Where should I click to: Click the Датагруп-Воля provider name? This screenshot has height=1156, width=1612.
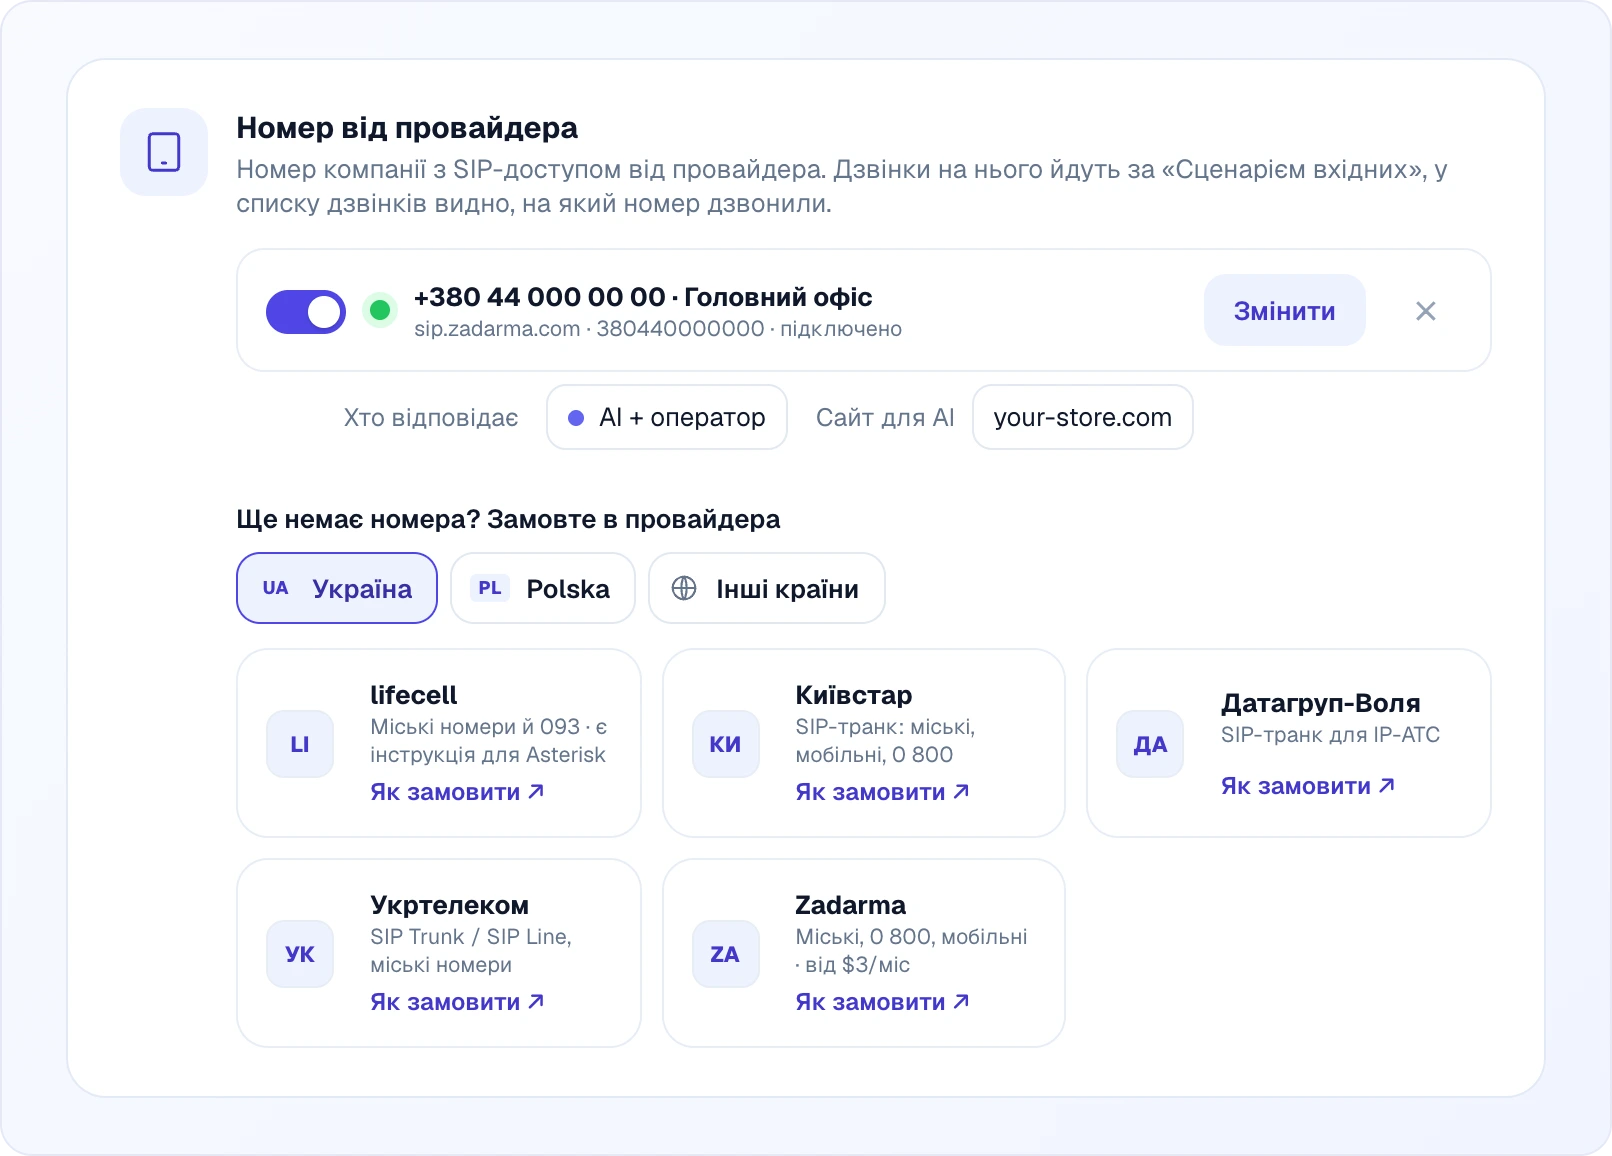1320,703
